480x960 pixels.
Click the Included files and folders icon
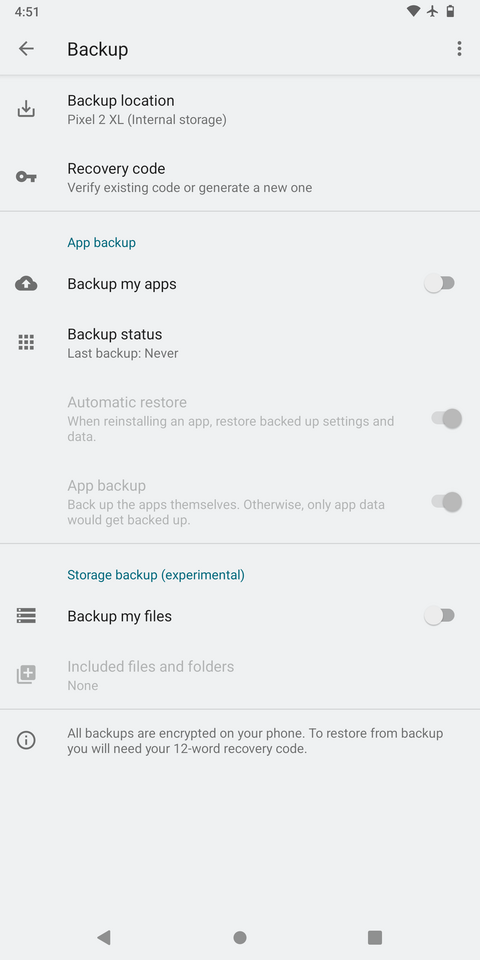click(x=26, y=675)
